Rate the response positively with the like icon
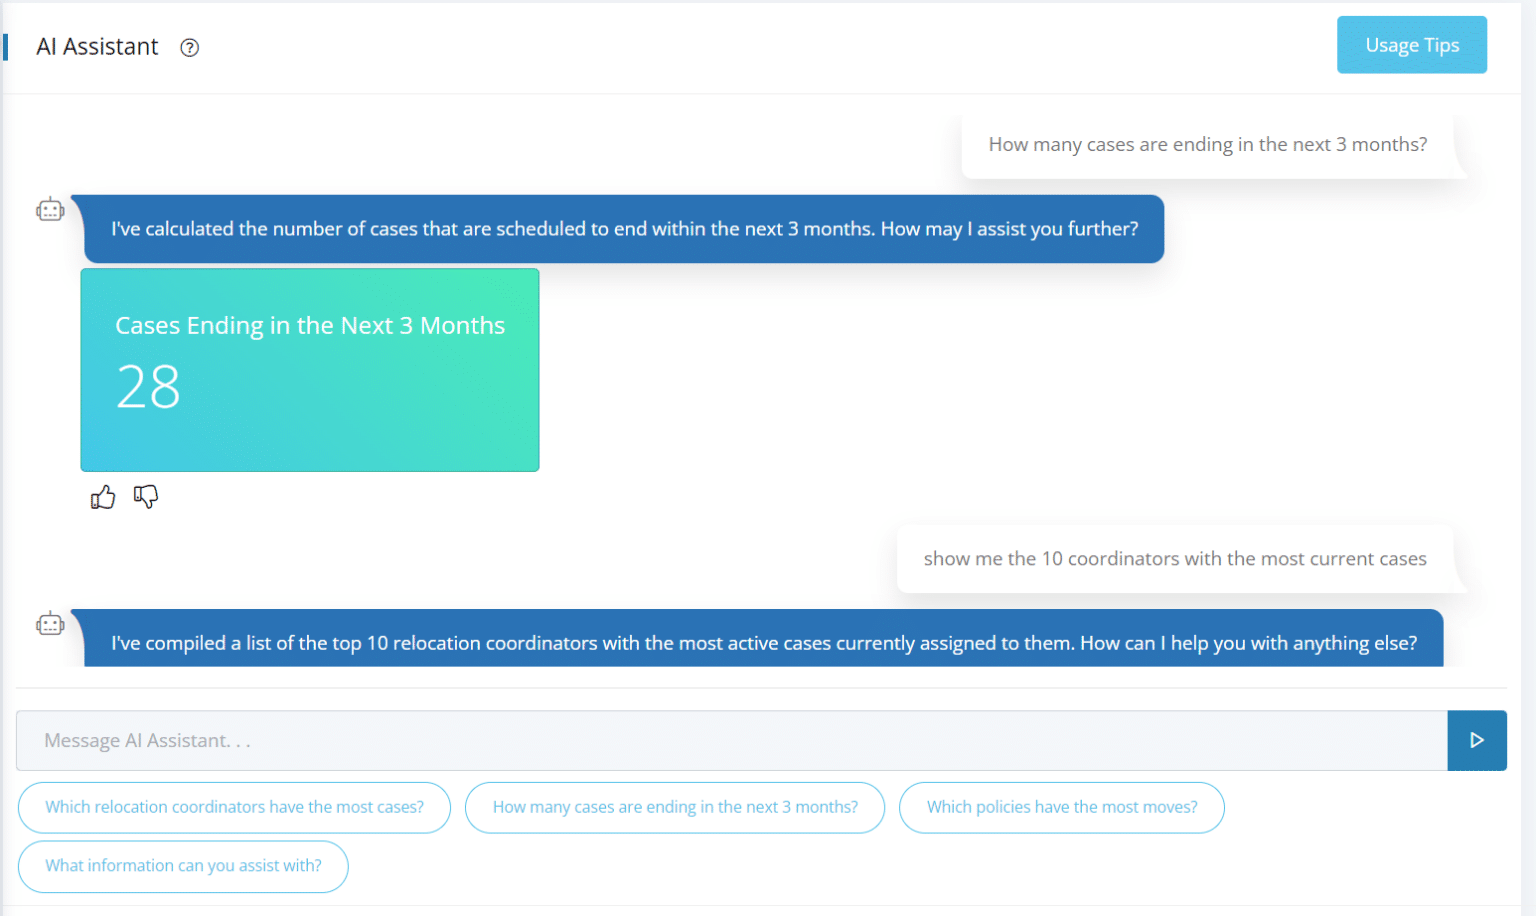The image size is (1536, 916). coord(102,496)
